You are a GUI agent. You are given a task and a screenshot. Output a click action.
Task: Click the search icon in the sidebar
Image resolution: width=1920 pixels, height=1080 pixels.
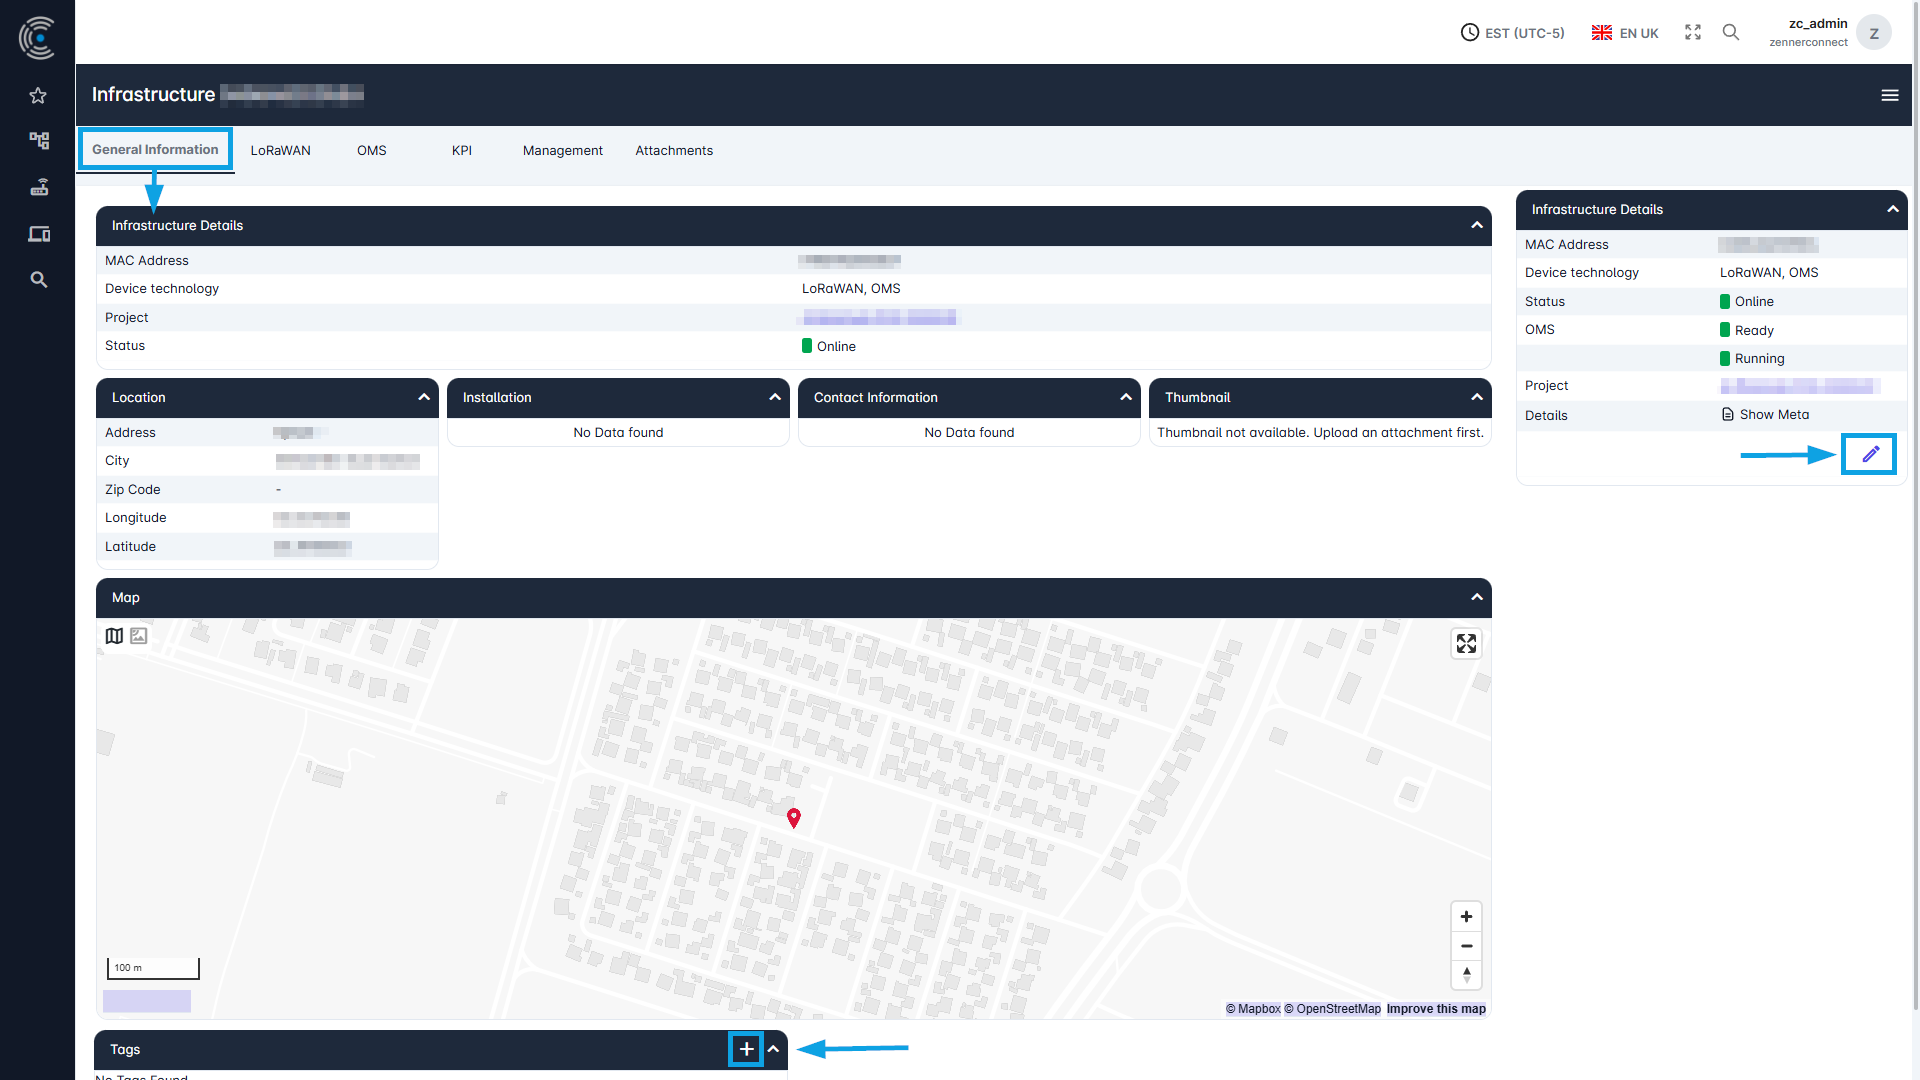tap(38, 280)
